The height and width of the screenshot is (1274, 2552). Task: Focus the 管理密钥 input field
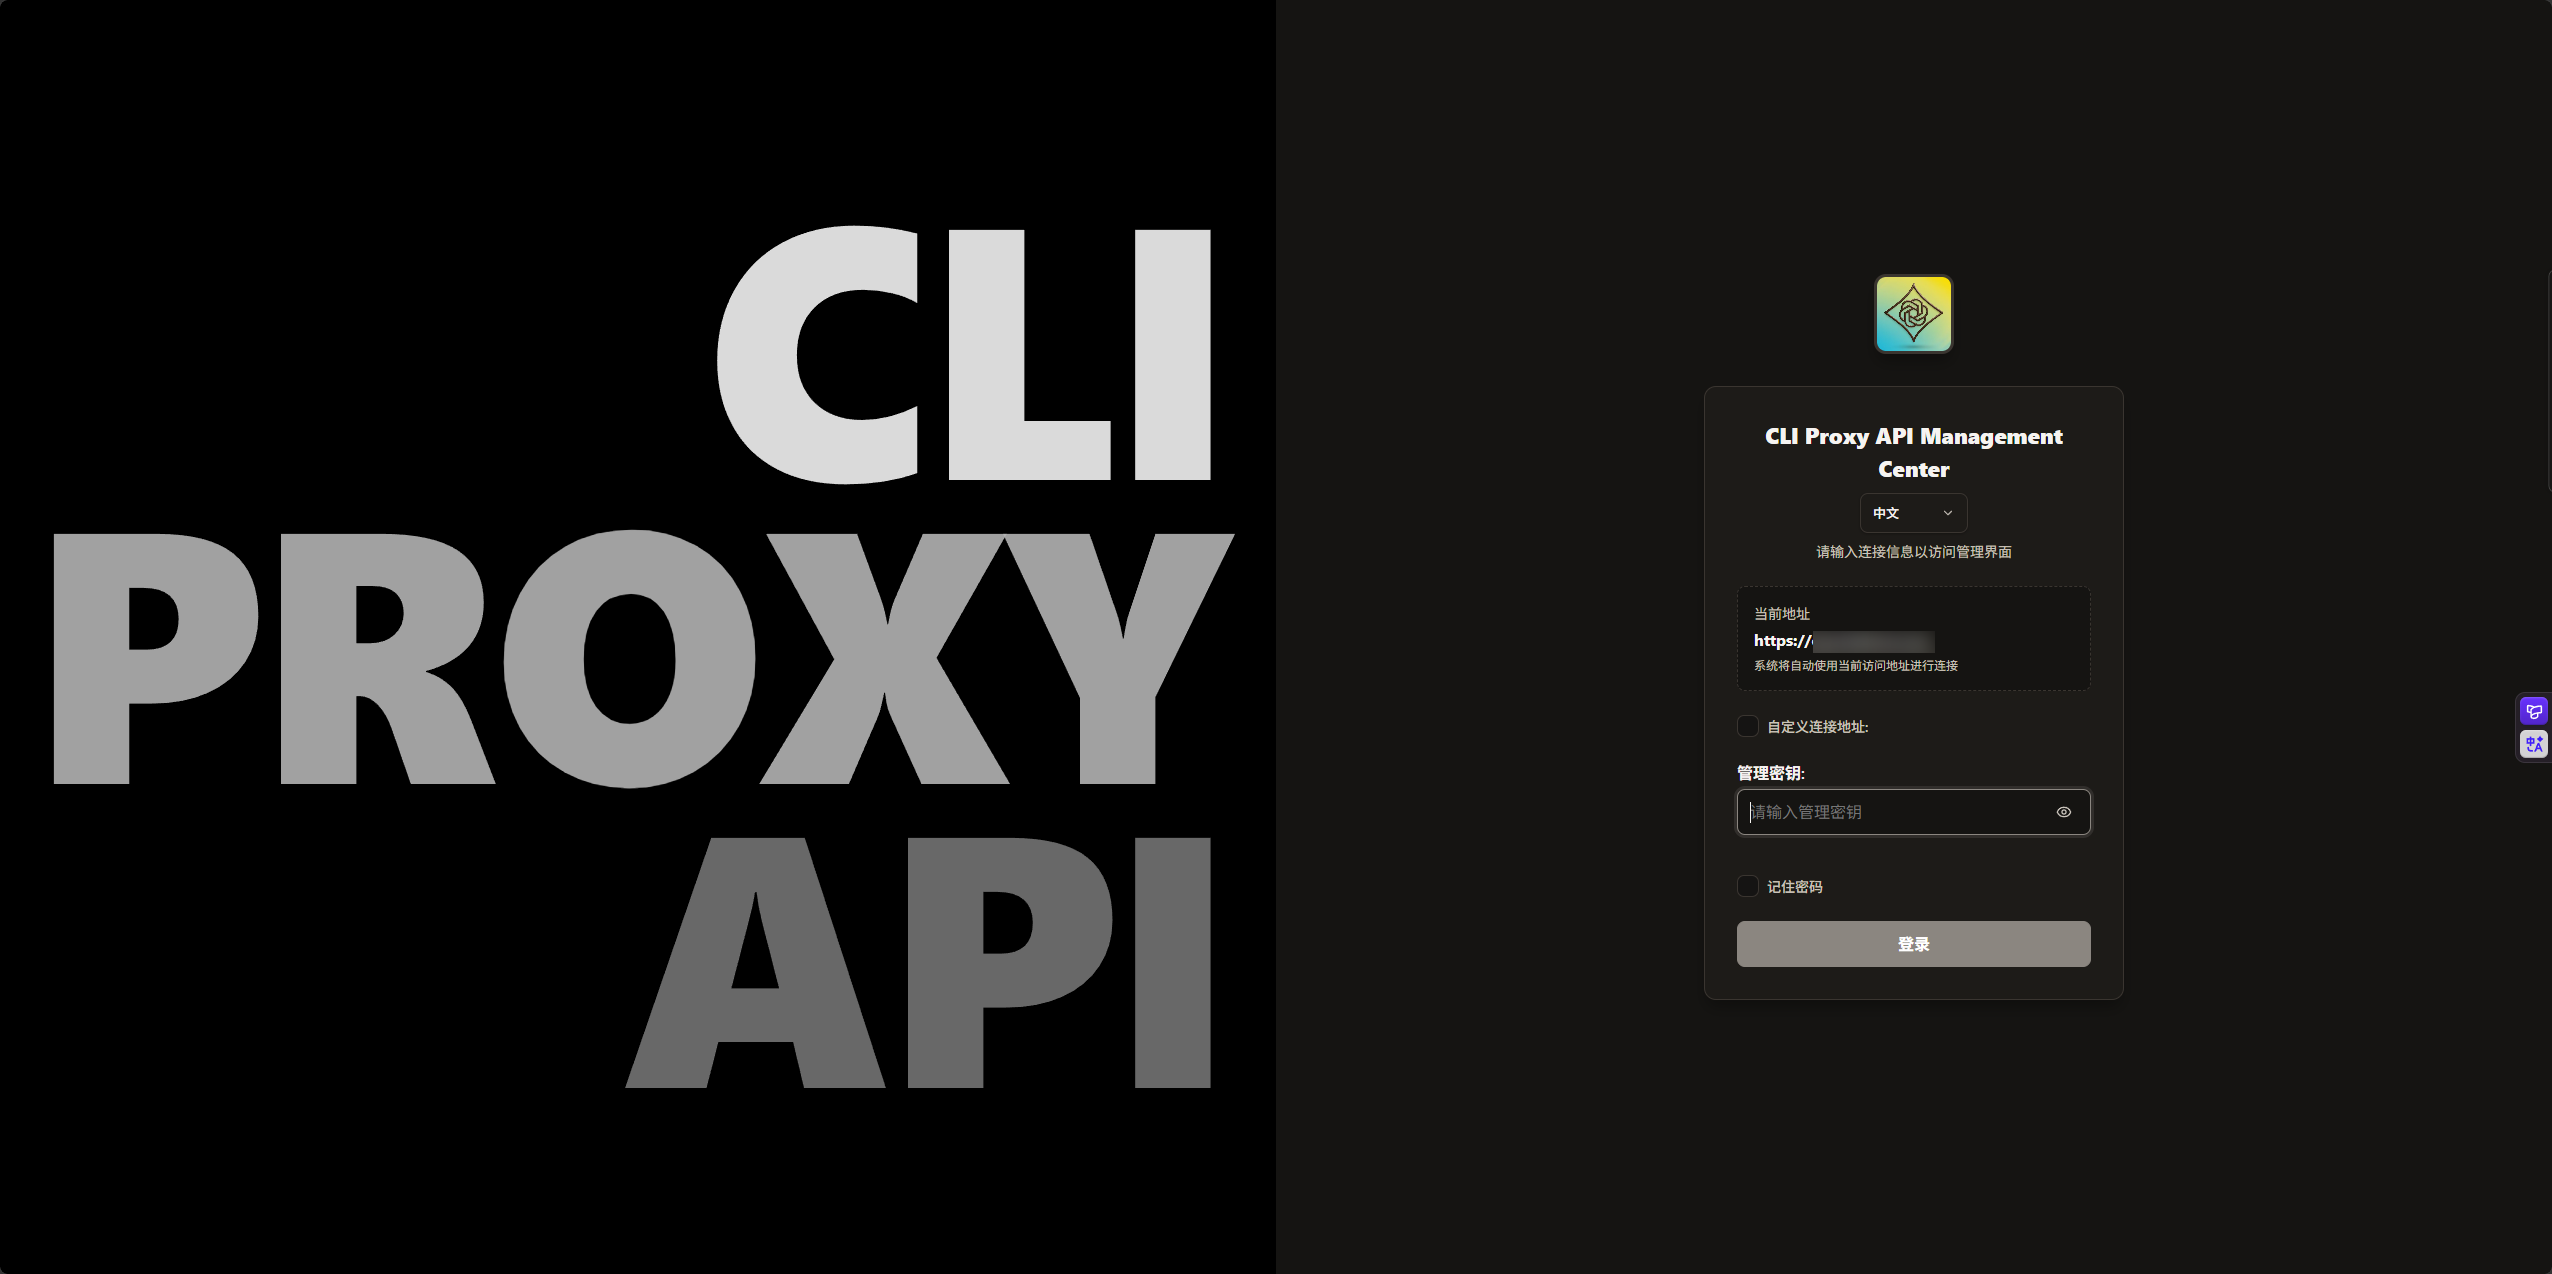[x=1913, y=812]
